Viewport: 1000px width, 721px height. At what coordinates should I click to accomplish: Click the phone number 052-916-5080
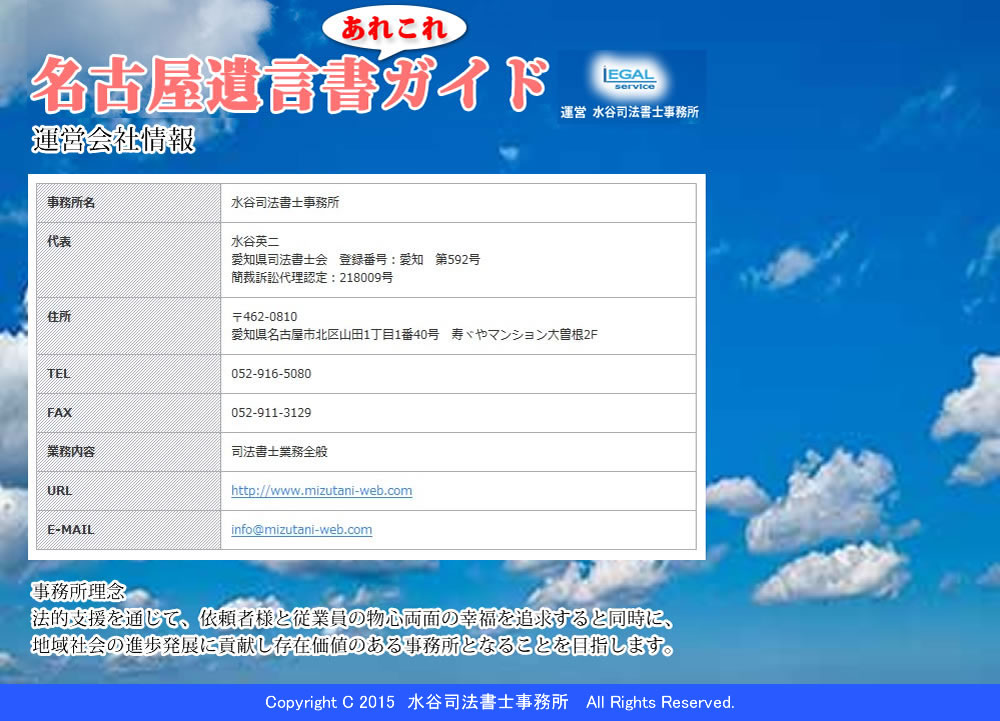271,374
